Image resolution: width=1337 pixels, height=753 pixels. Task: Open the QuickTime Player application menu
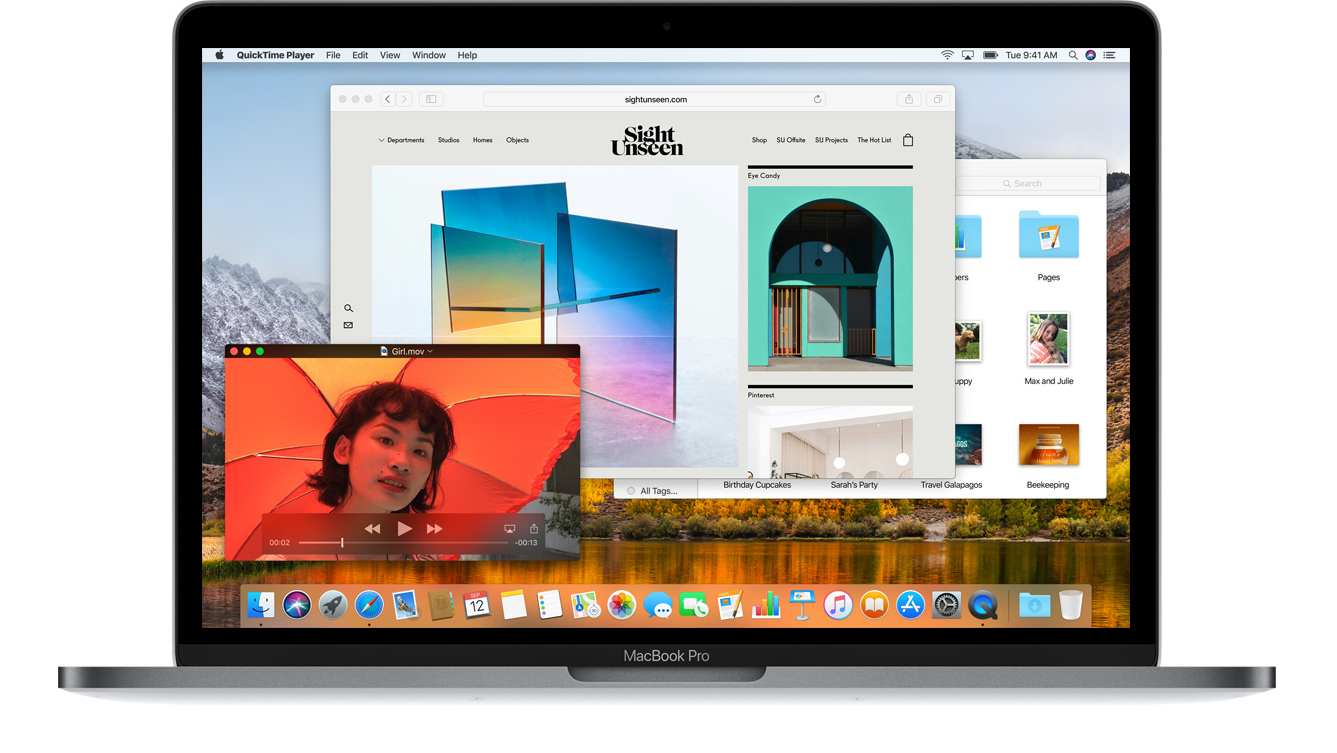click(x=275, y=55)
